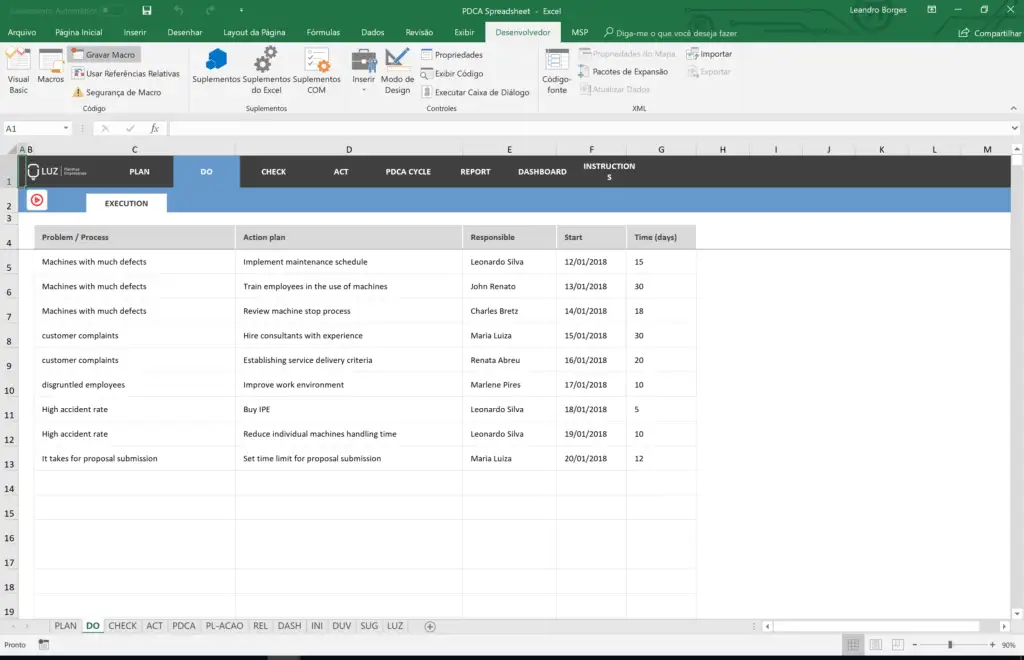Click the select-all corner of the grid
The image size is (1024, 660).
click(x=12, y=149)
